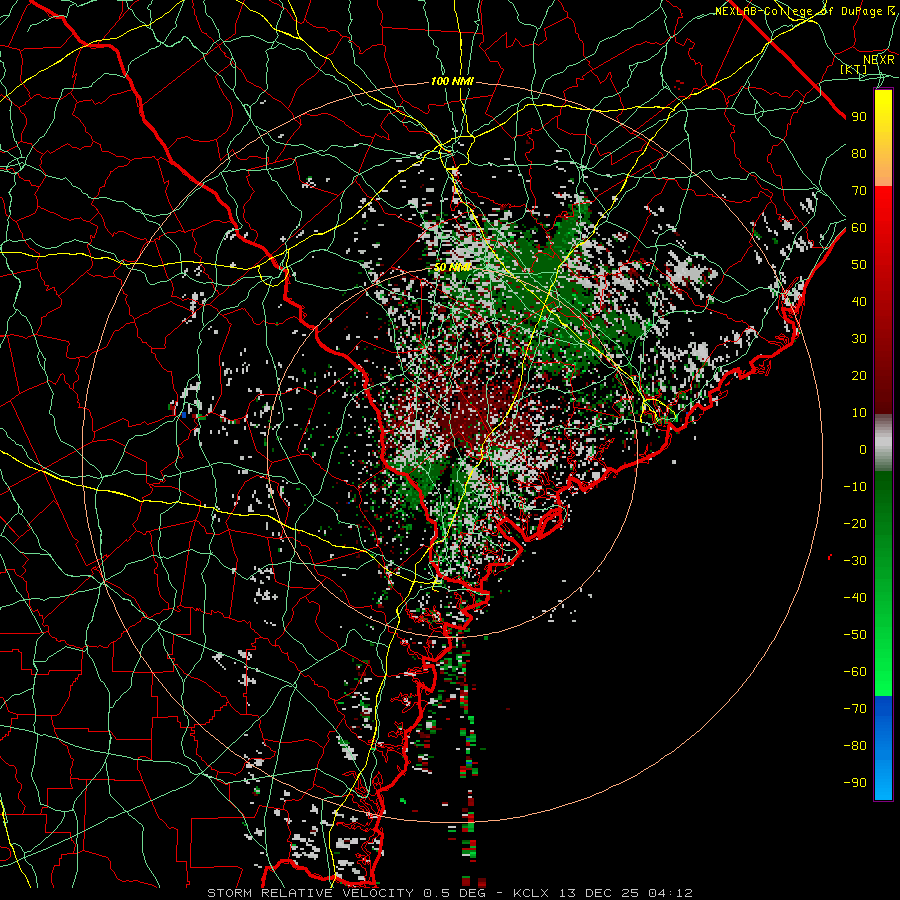Pick the -50 label on the velocity scale
Image resolution: width=900 pixels, height=900 pixels.
(855, 634)
